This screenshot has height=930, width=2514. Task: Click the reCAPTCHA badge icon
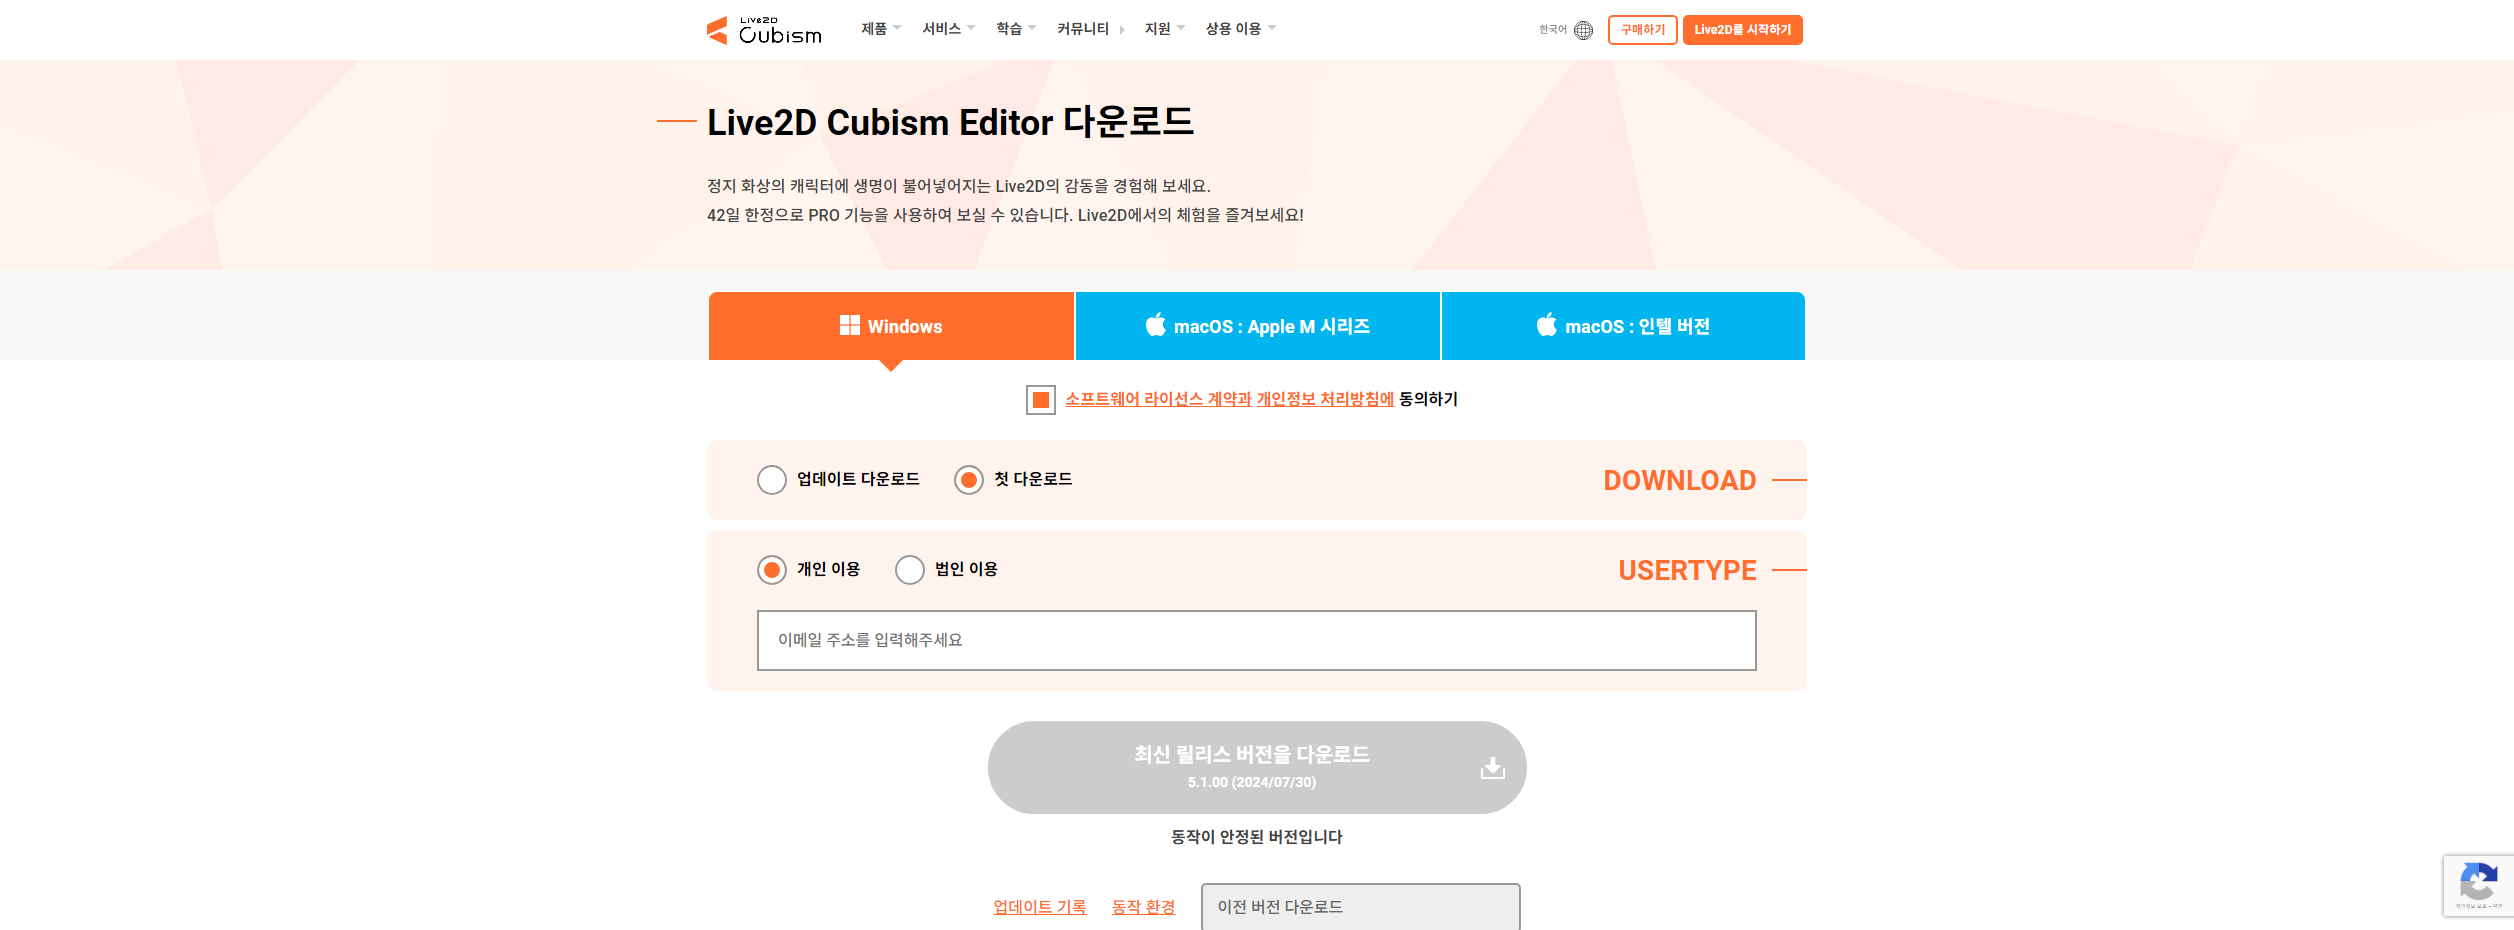(x=2478, y=883)
